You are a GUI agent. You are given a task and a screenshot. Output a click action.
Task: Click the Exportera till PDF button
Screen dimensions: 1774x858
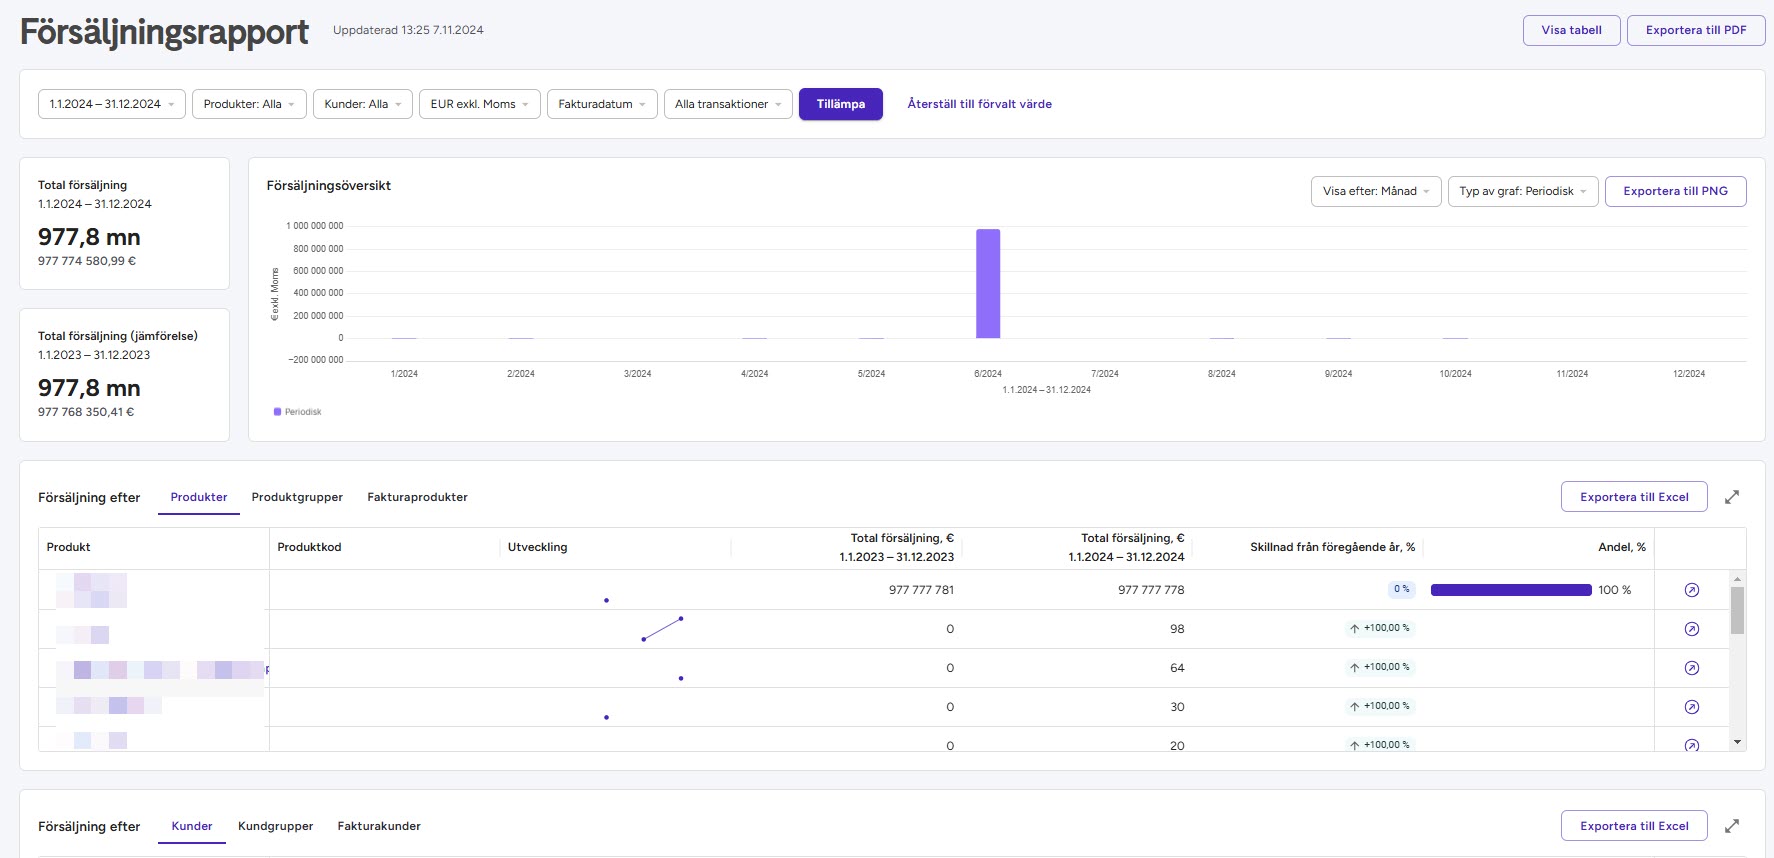pos(1695,30)
